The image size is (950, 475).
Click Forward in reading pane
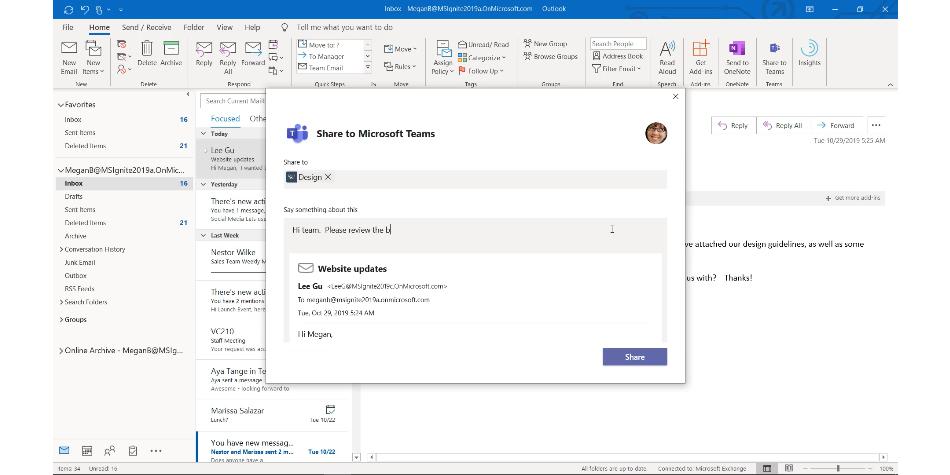(x=835, y=125)
